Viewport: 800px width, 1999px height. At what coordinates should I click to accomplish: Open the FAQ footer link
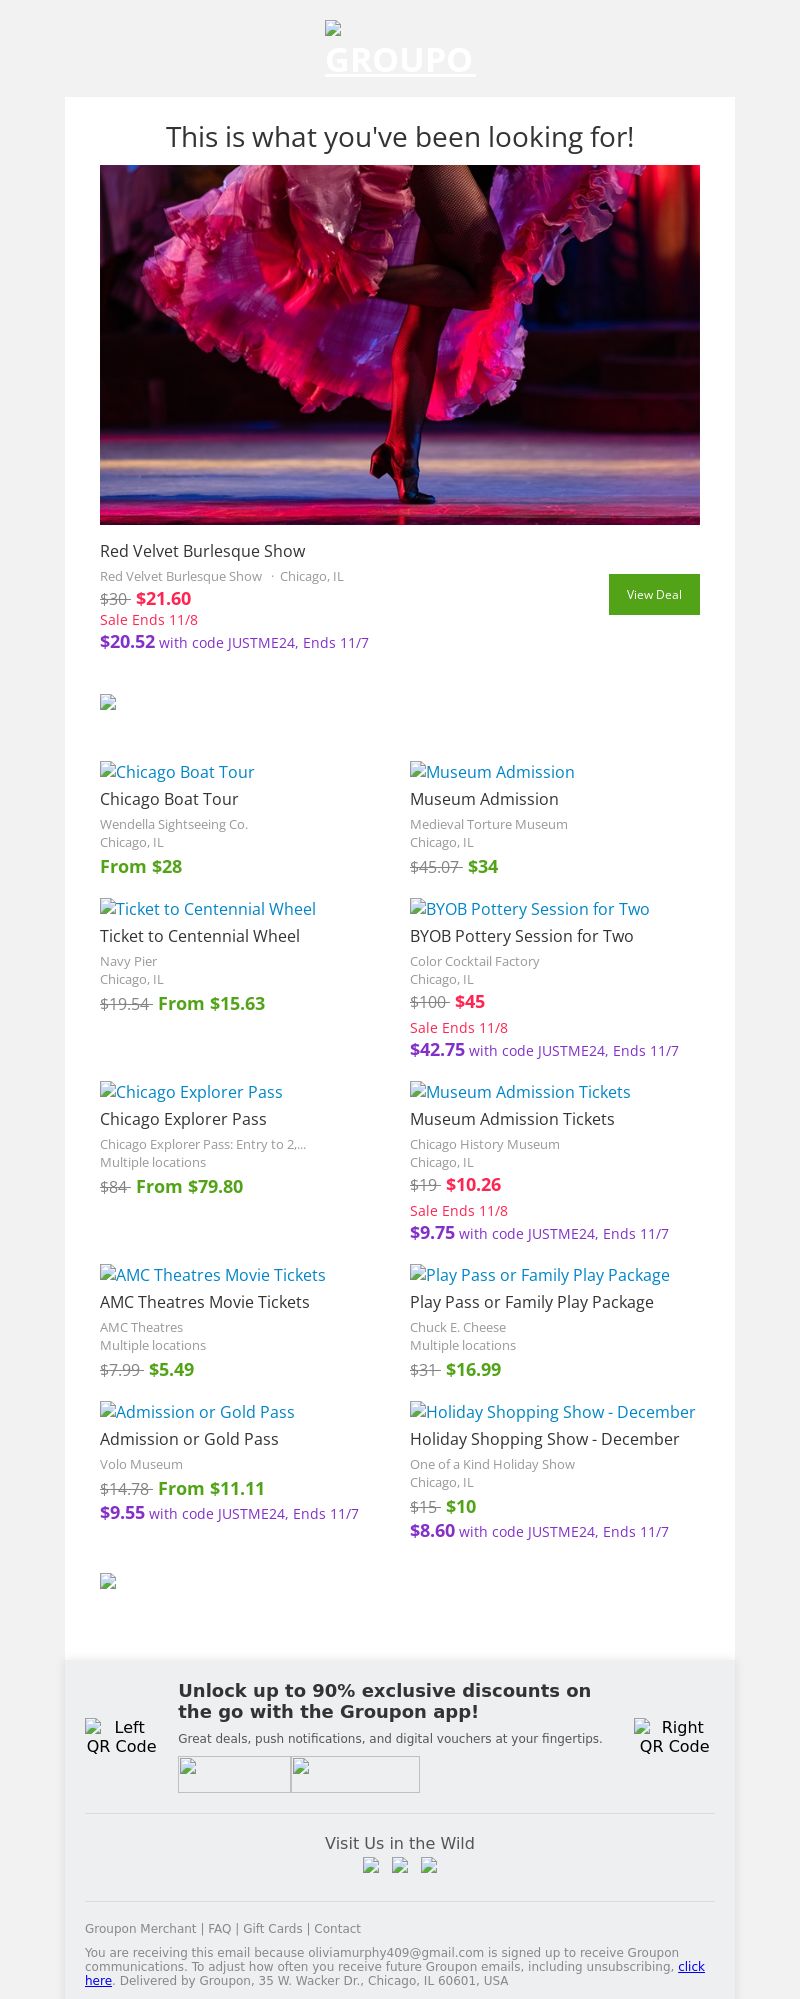point(219,1929)
